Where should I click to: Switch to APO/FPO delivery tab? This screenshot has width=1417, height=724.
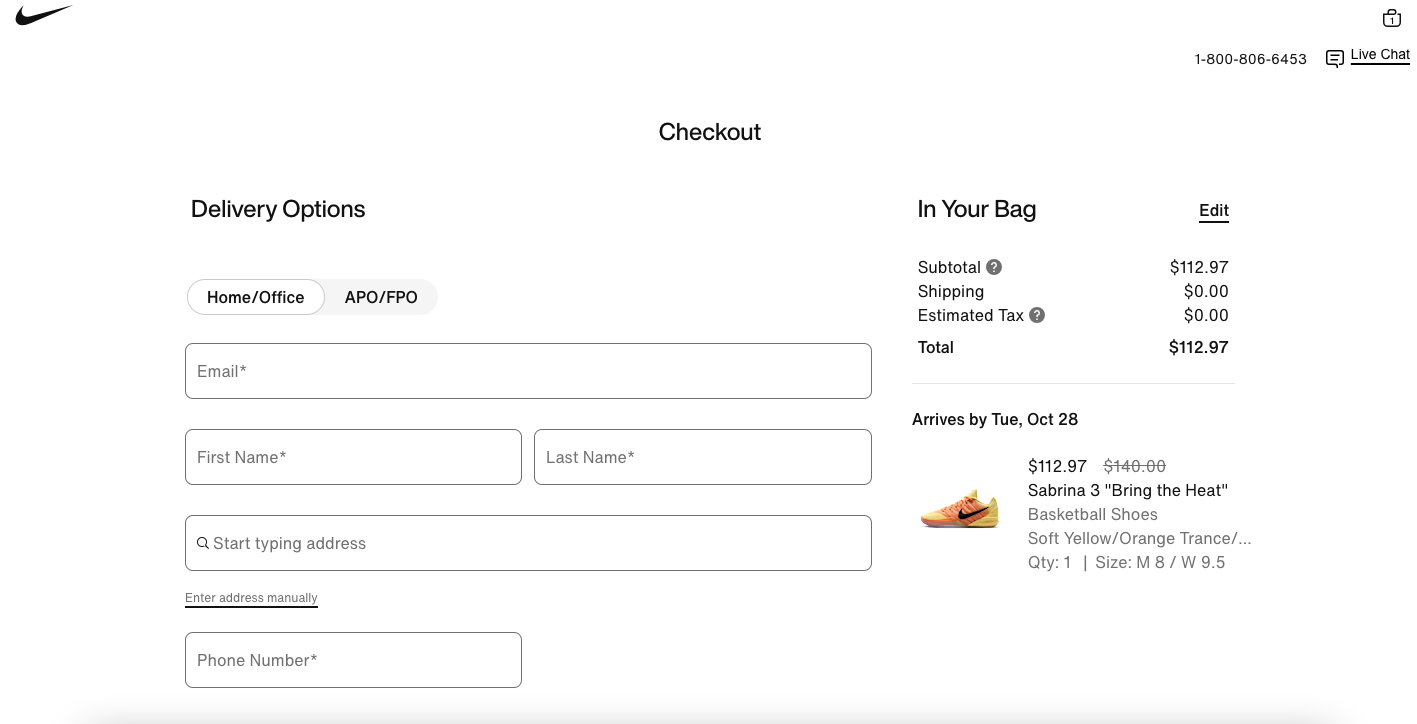pyautogui.click(x=381, y=297)
